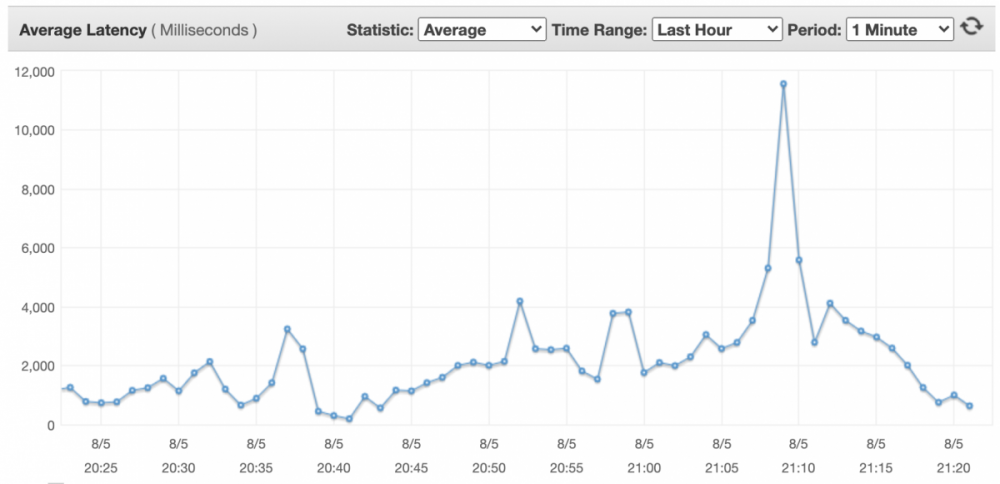This screenshot has height=484, width=1000.
Task: Click the (Milliseconds) unit label in header
Action: [x=204, y=30]
